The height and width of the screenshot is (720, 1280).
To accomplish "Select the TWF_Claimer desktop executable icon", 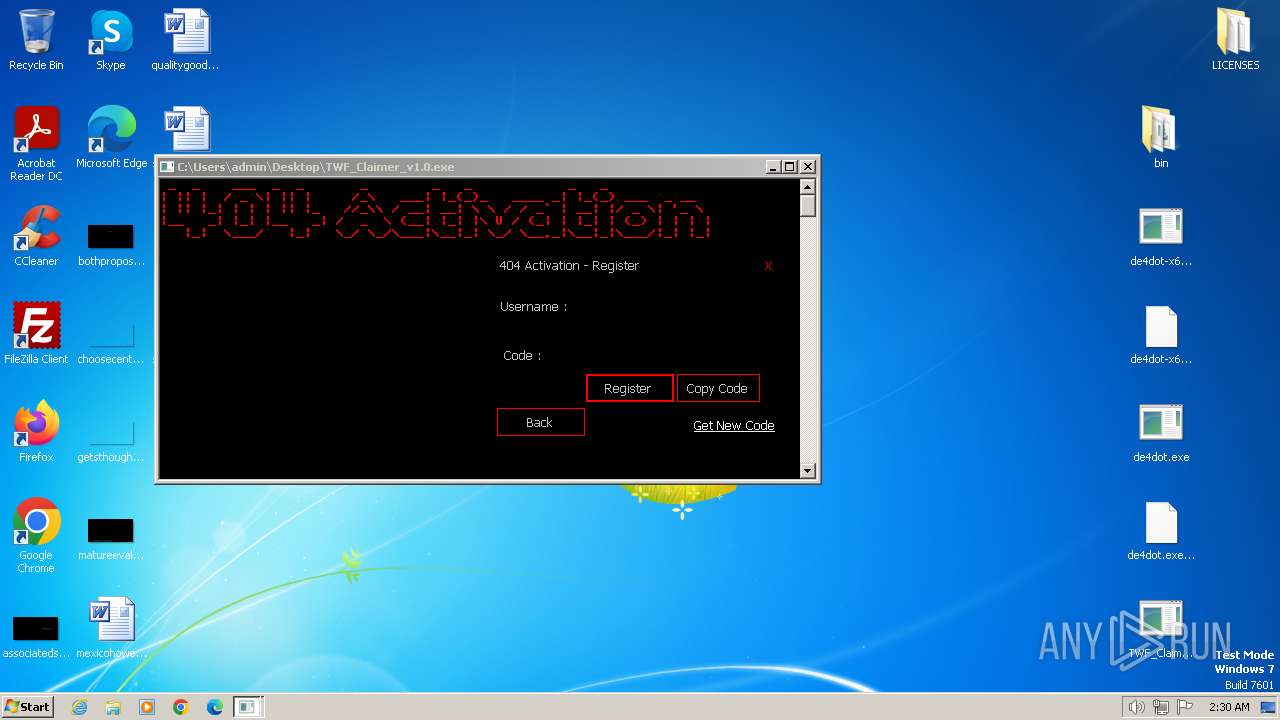I will click(1161, 628).
